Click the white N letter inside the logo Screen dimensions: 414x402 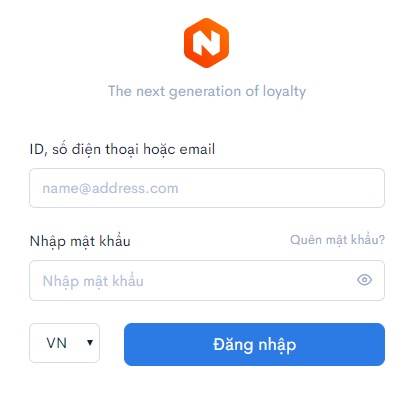point(207,43)
